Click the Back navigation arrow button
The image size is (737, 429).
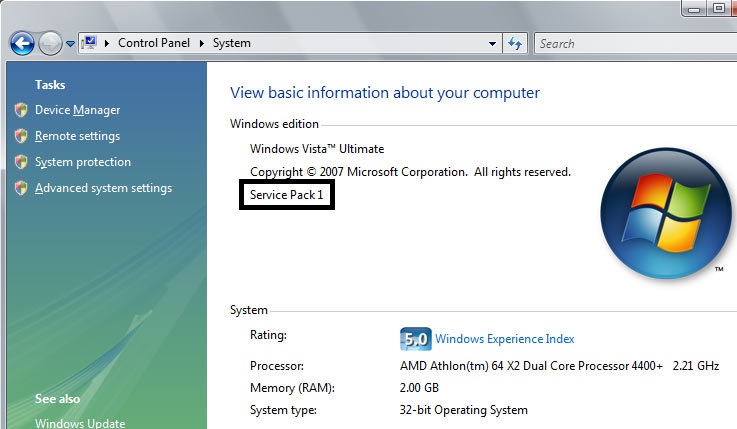[23, 44]
